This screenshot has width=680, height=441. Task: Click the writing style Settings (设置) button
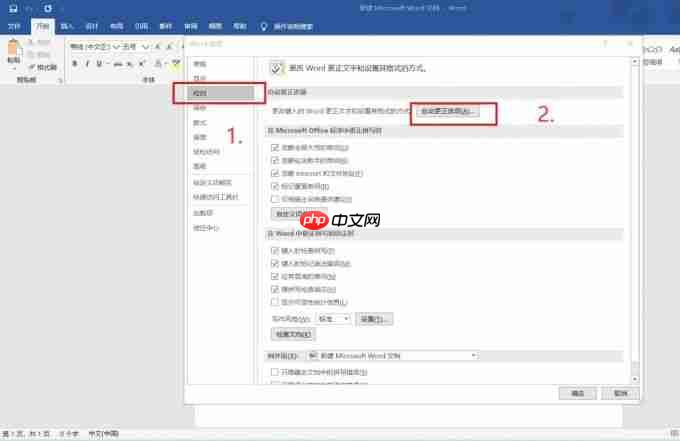coord(374,319)
